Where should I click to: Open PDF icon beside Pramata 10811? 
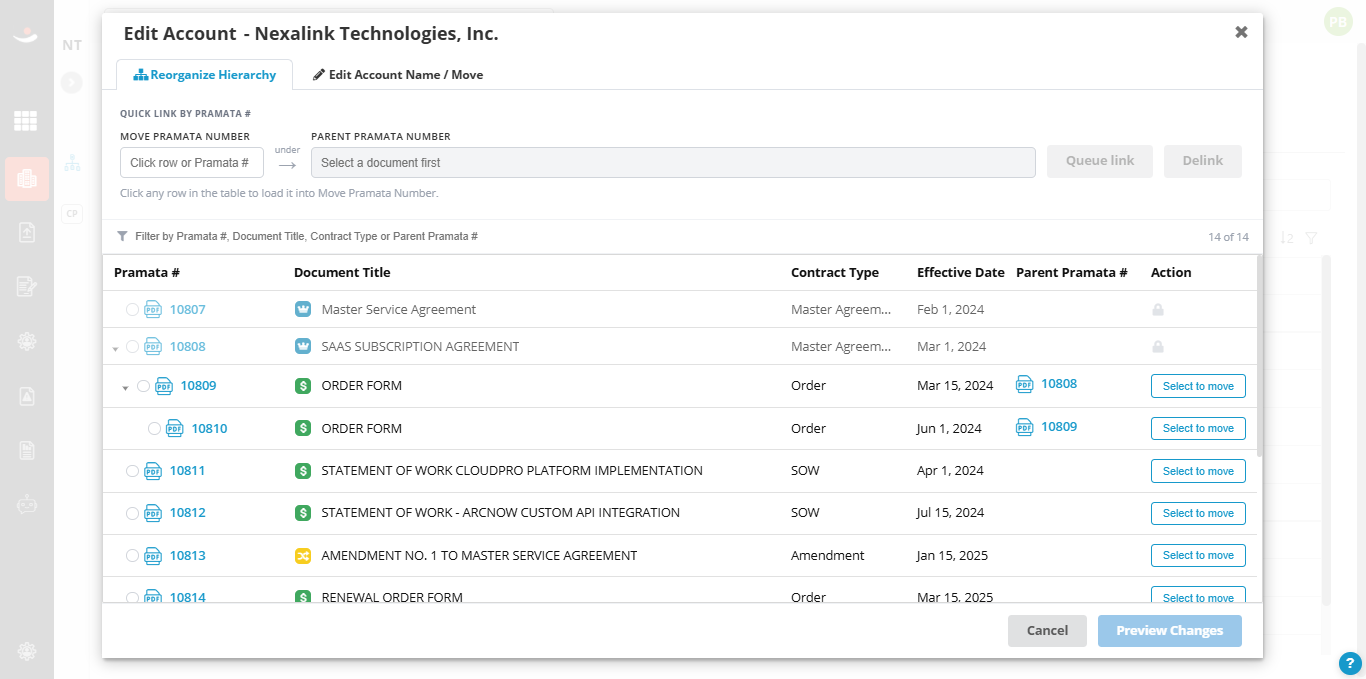(x=153, y=471)
